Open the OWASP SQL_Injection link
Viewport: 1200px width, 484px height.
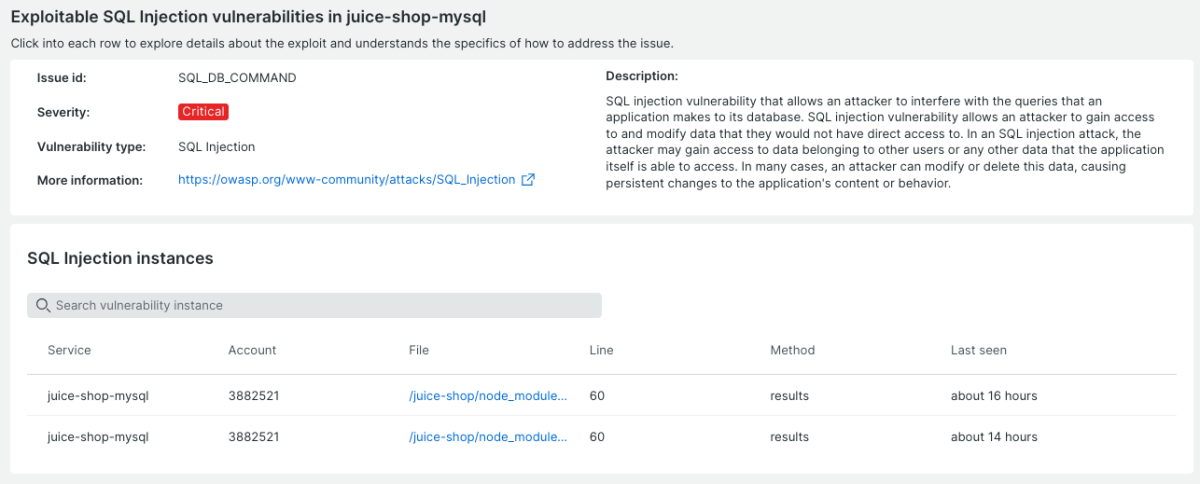[x=346, y=180]
